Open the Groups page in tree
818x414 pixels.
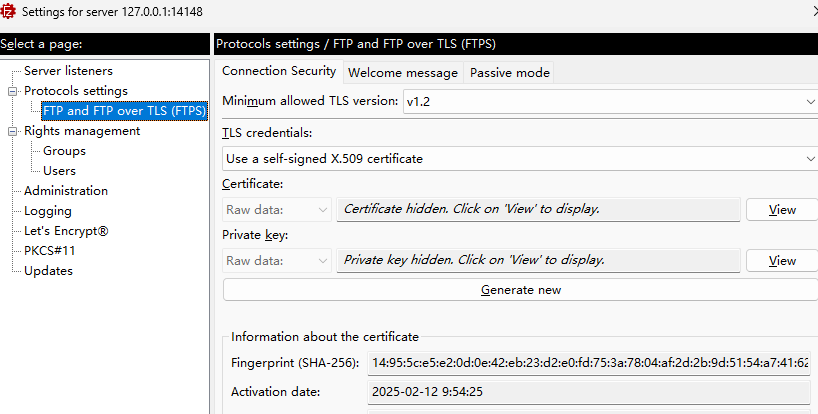(x=64, y=151)
